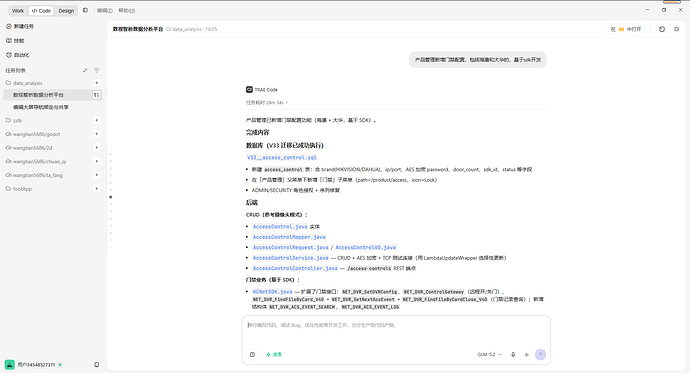The height and width of the screenshot is (373, 690).
Task: Open V33__access_control.sql file link
Action: 282,157
